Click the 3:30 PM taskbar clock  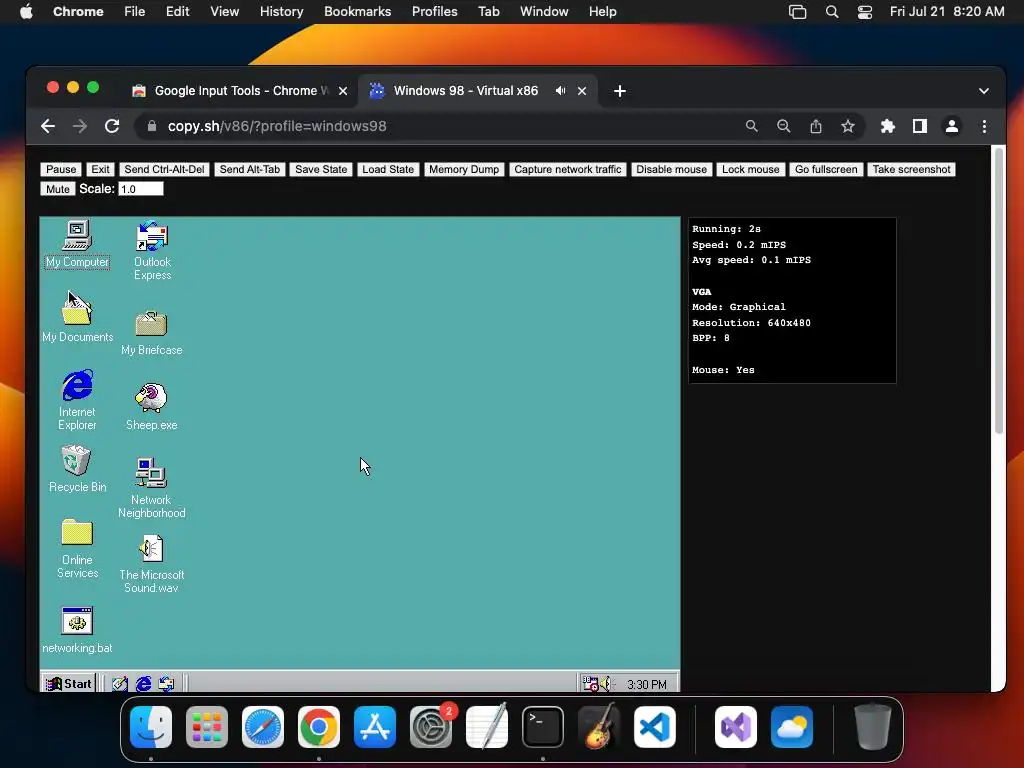tap(647, 684)
